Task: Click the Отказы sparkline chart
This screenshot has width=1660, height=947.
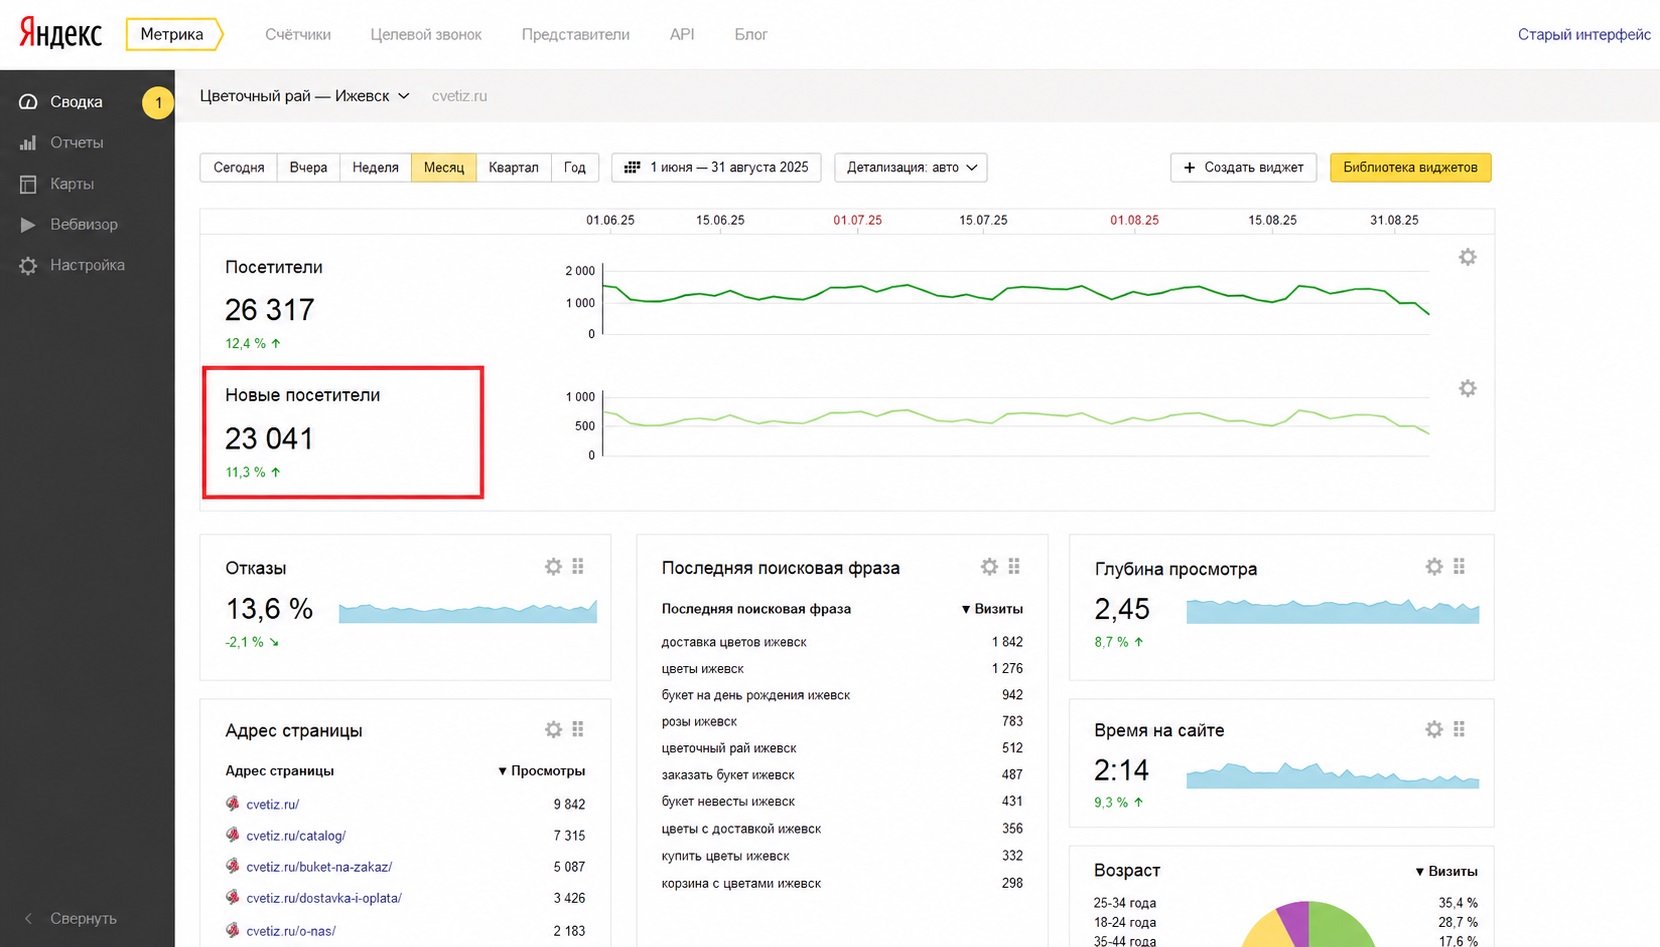Action: point(468,612)
